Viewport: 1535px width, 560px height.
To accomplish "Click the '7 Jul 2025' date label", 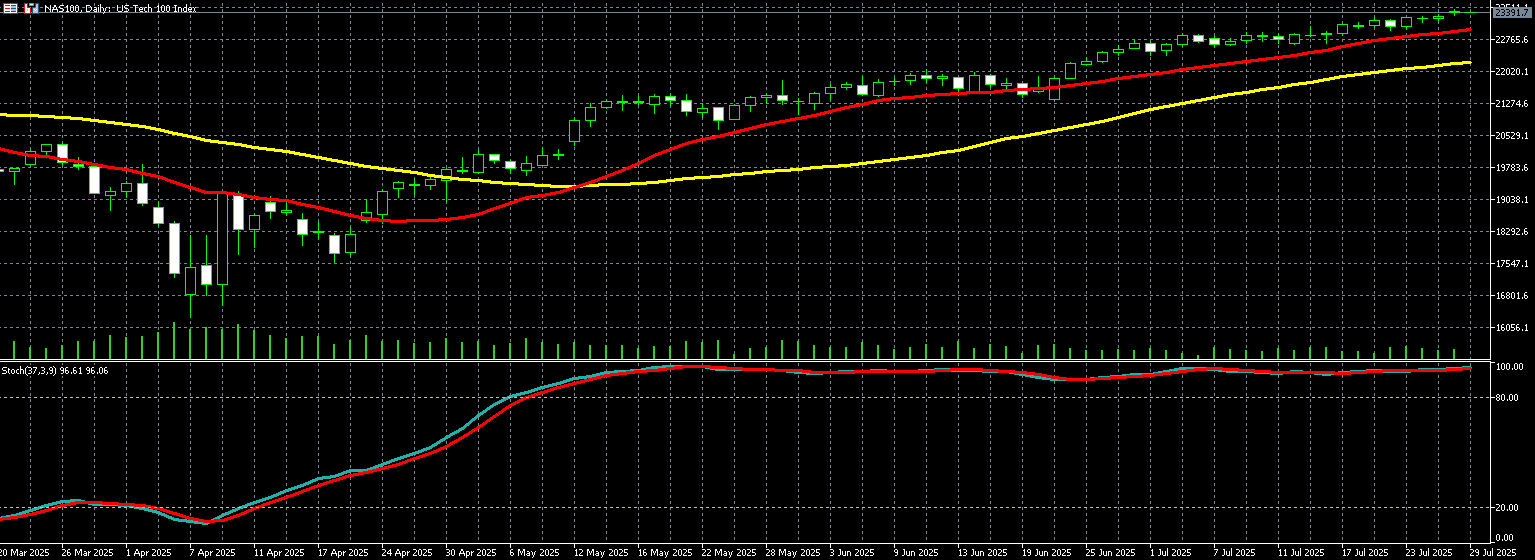I will pos(1237,552).
